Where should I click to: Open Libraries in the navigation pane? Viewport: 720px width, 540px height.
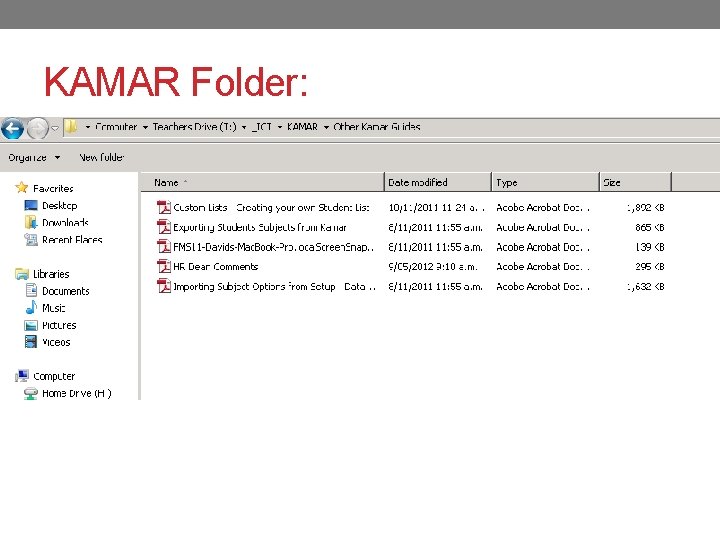[x=51, y=274]
